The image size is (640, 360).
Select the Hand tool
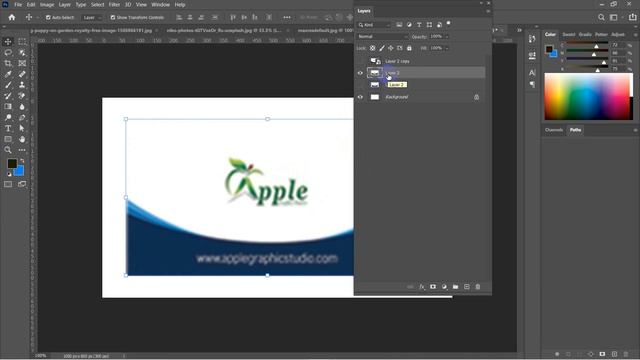pyautogui.click(x=22, y=139)
